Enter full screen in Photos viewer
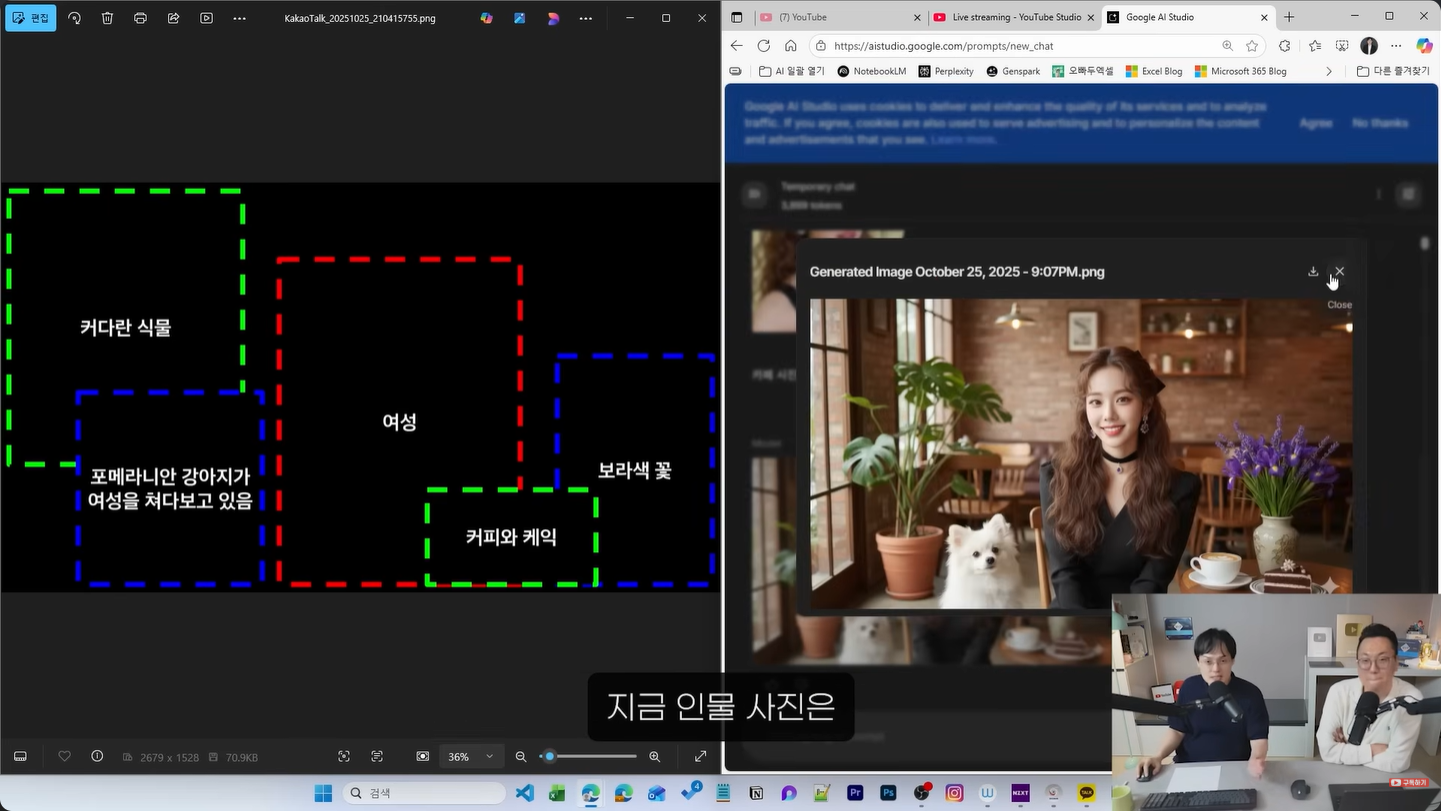 coord(701,757)
